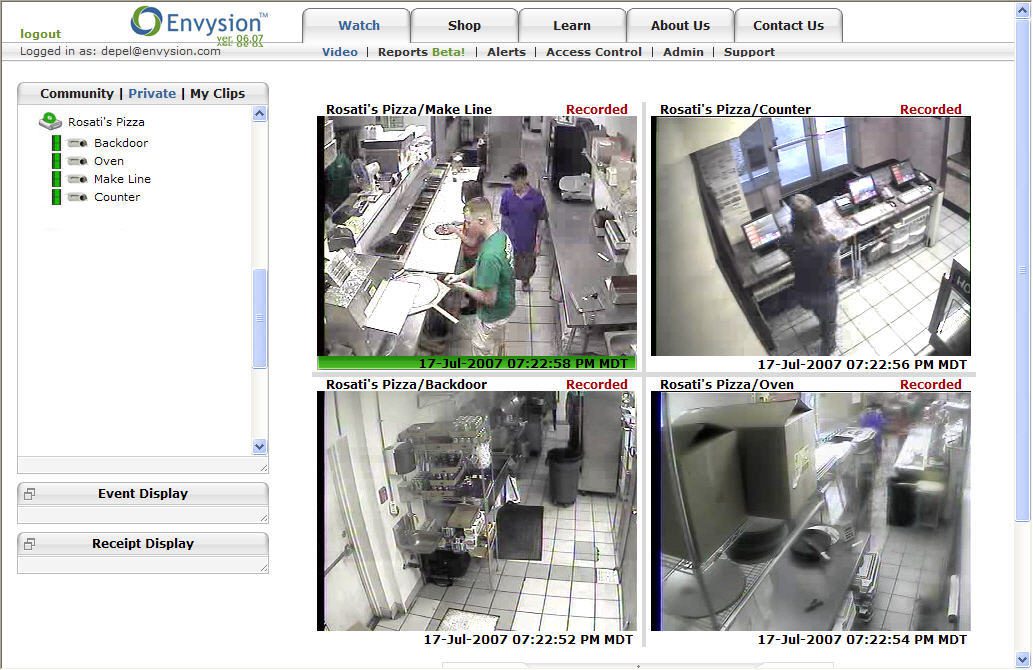
Task: Select the Backdoor camera in the tree
Action: [121, 143]
